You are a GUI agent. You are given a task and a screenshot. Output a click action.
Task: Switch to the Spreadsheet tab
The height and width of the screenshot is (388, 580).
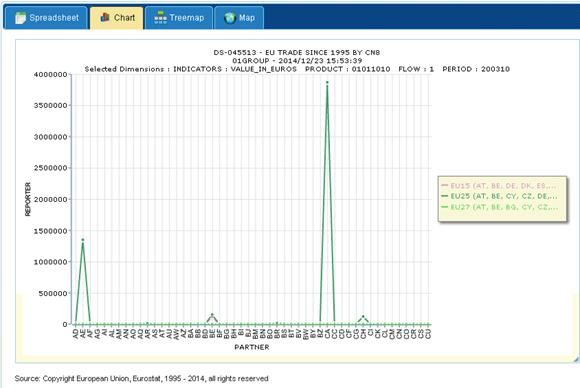pos(46,18)
